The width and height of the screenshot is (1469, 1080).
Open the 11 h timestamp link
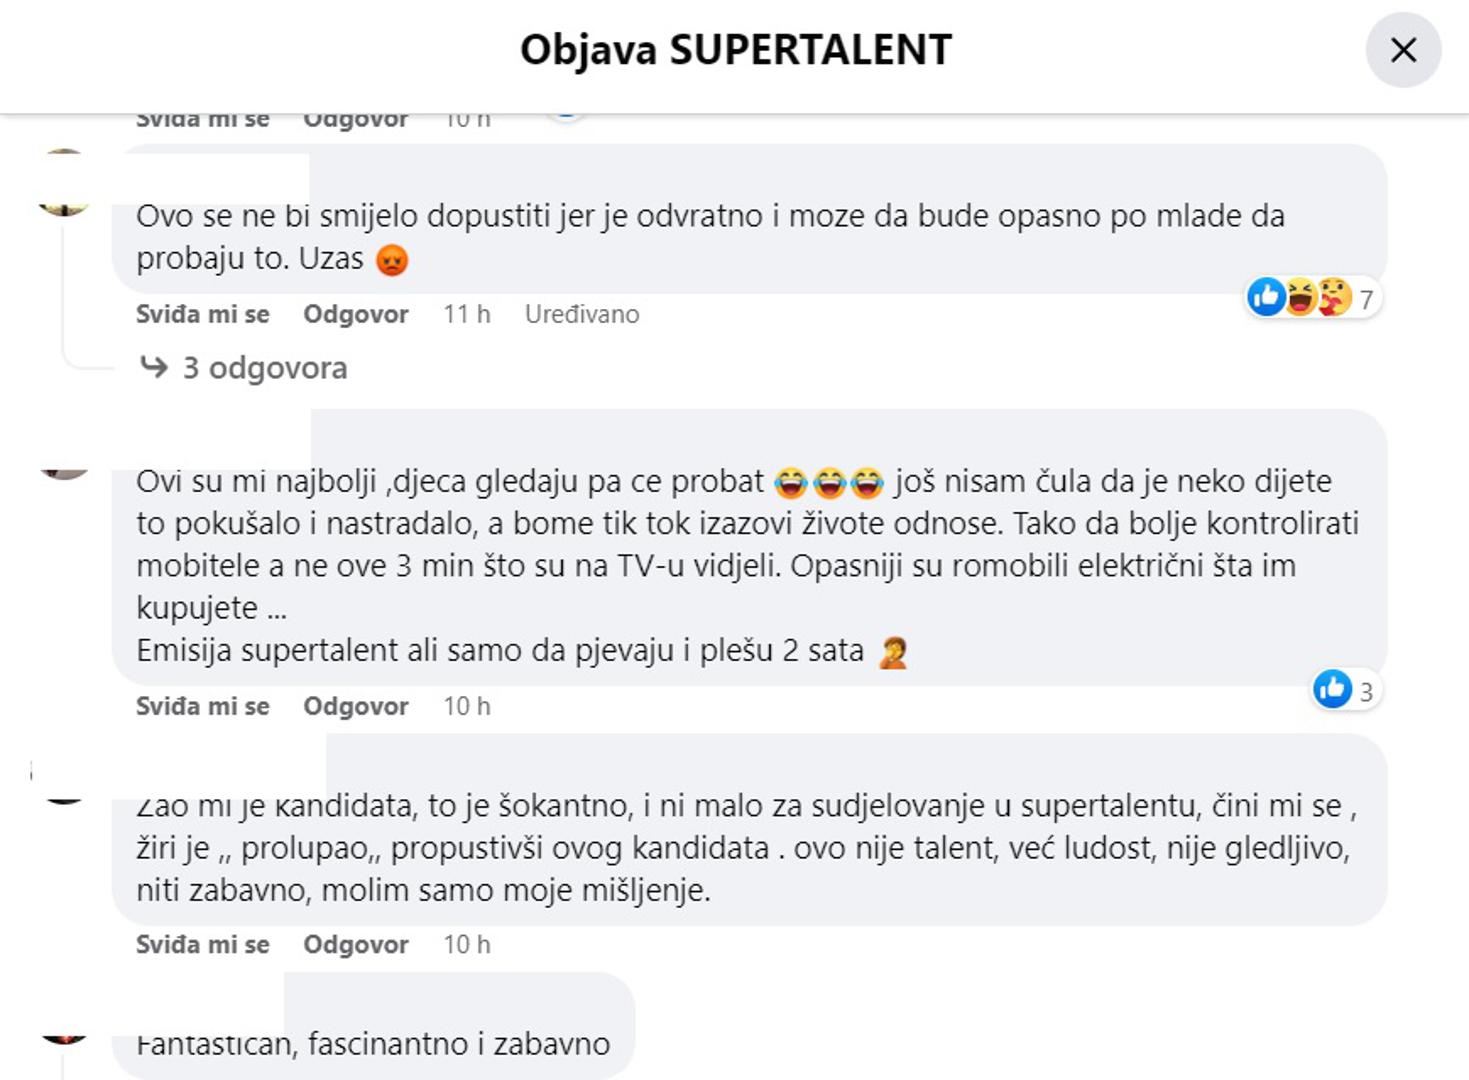467,314
